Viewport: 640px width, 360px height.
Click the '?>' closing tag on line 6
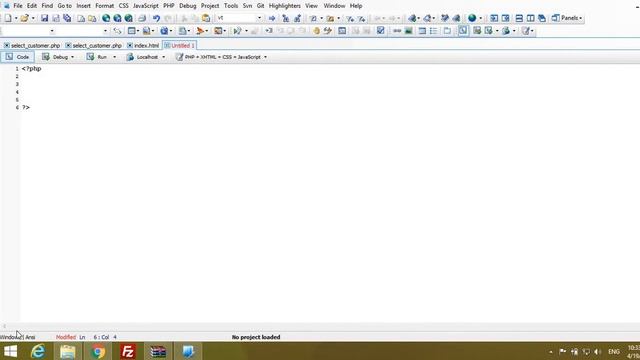point(26,107)
